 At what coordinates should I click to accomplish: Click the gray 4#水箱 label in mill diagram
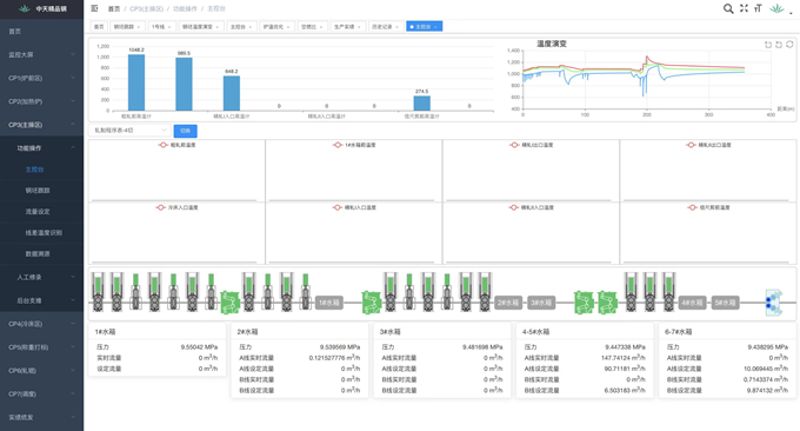[x=692, y=302]
